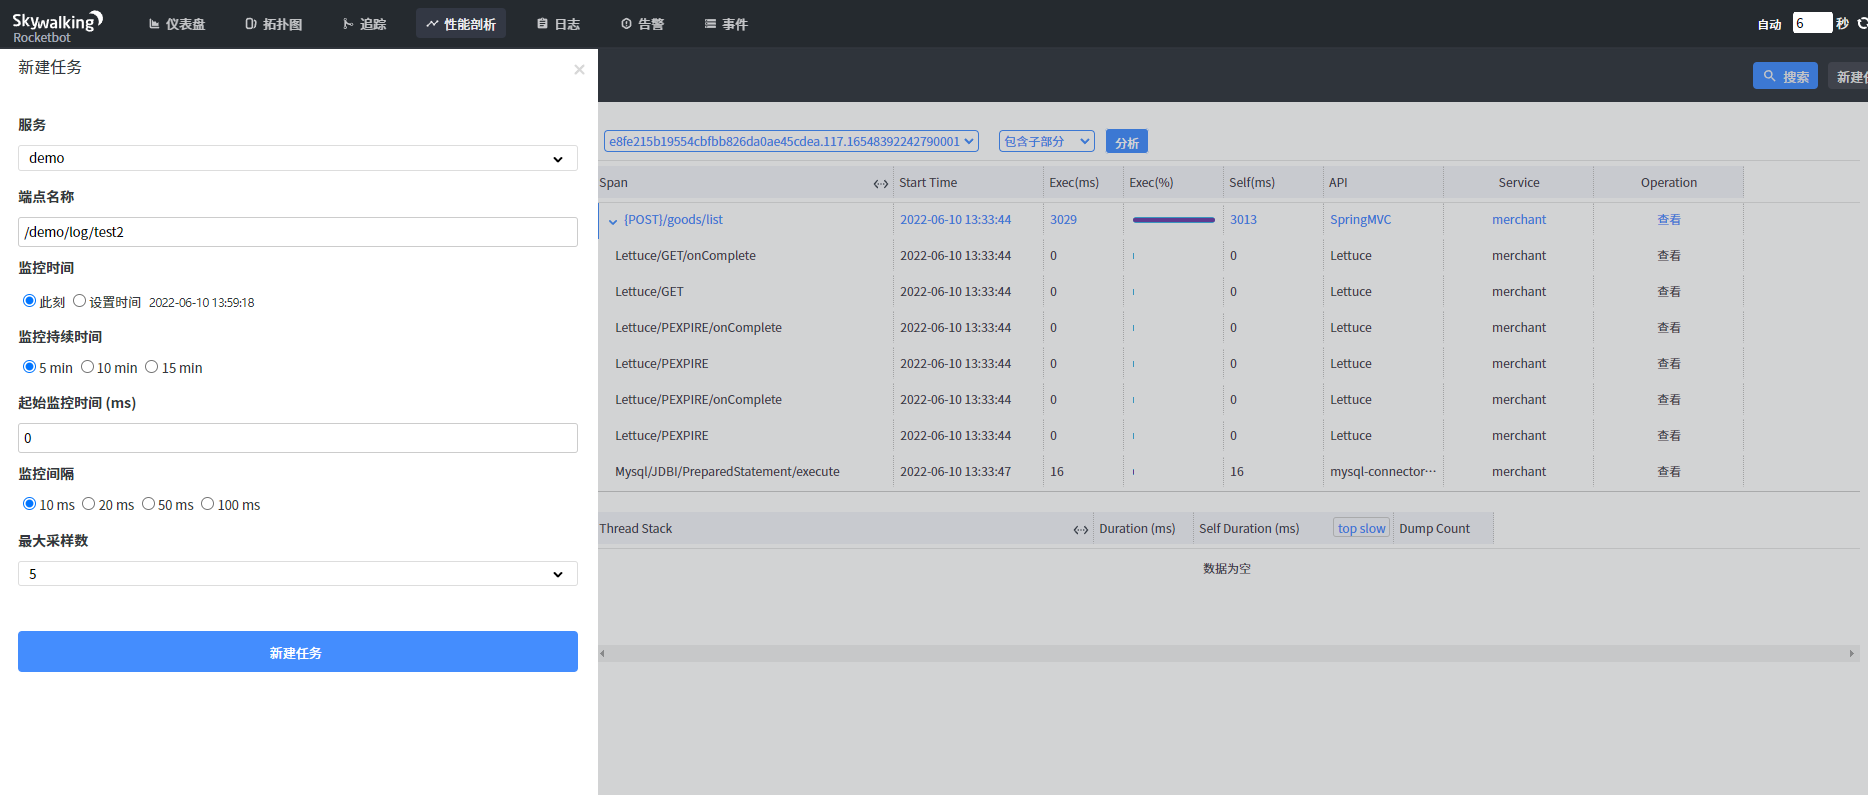Open the 告警 alarm tab
This screenshot has height=795, width=1868.
tap(642, 24)
